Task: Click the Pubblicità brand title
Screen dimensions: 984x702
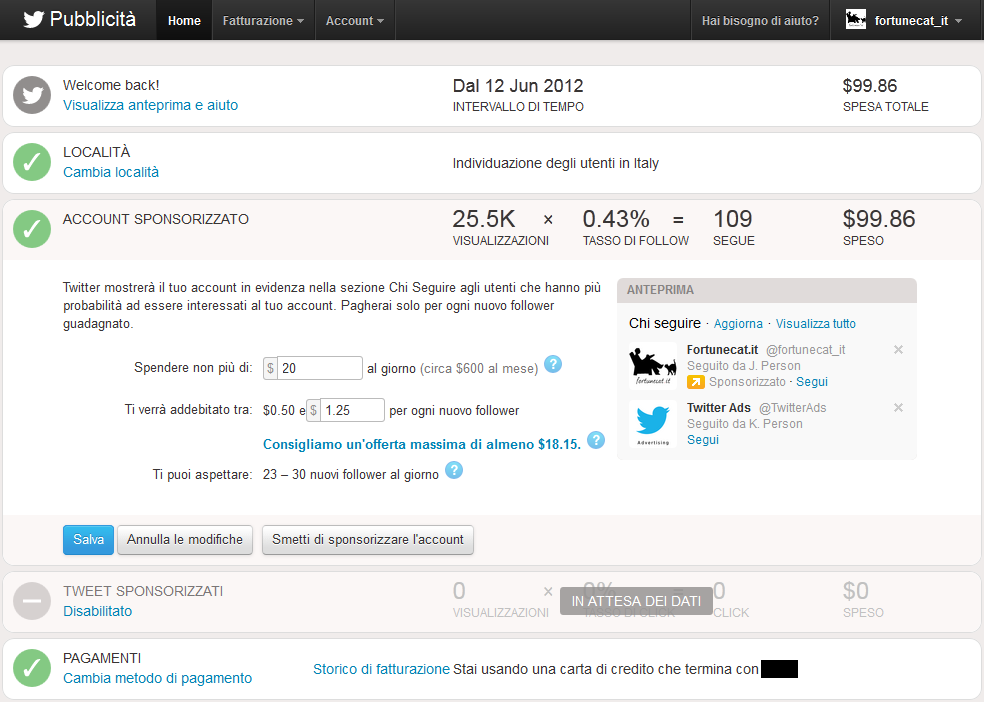Action: [x=93, y=19]
